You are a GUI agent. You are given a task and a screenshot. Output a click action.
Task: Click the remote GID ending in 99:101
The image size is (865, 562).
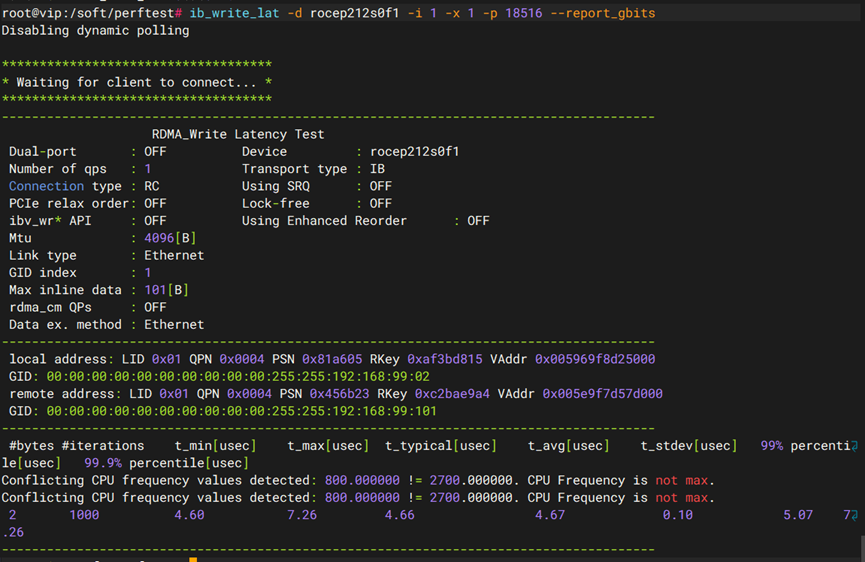(x=241, y=411)
